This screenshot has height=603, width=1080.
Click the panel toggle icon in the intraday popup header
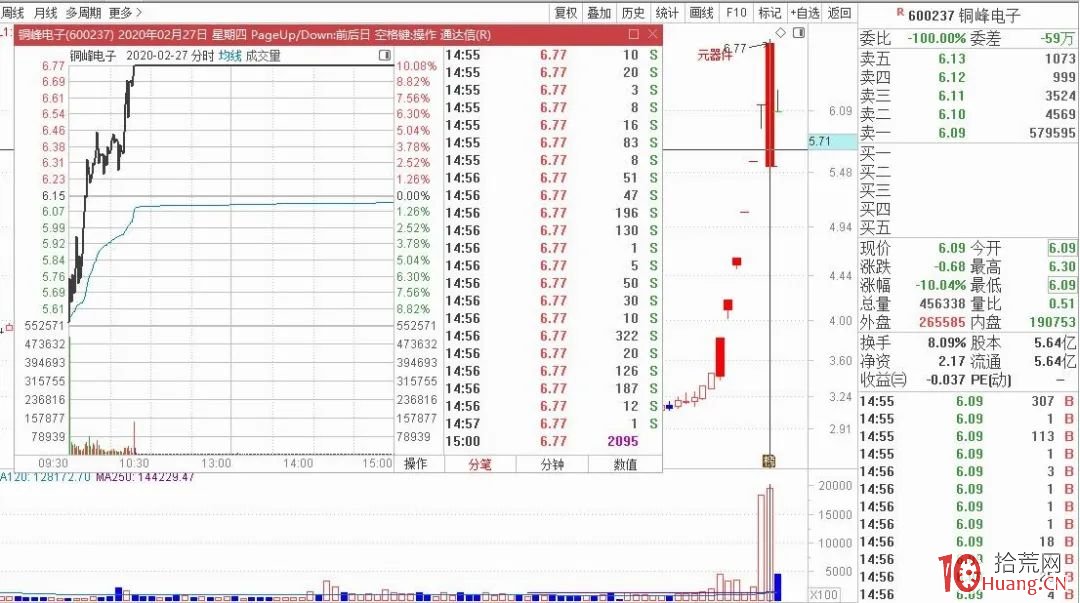tap(385, 55)
